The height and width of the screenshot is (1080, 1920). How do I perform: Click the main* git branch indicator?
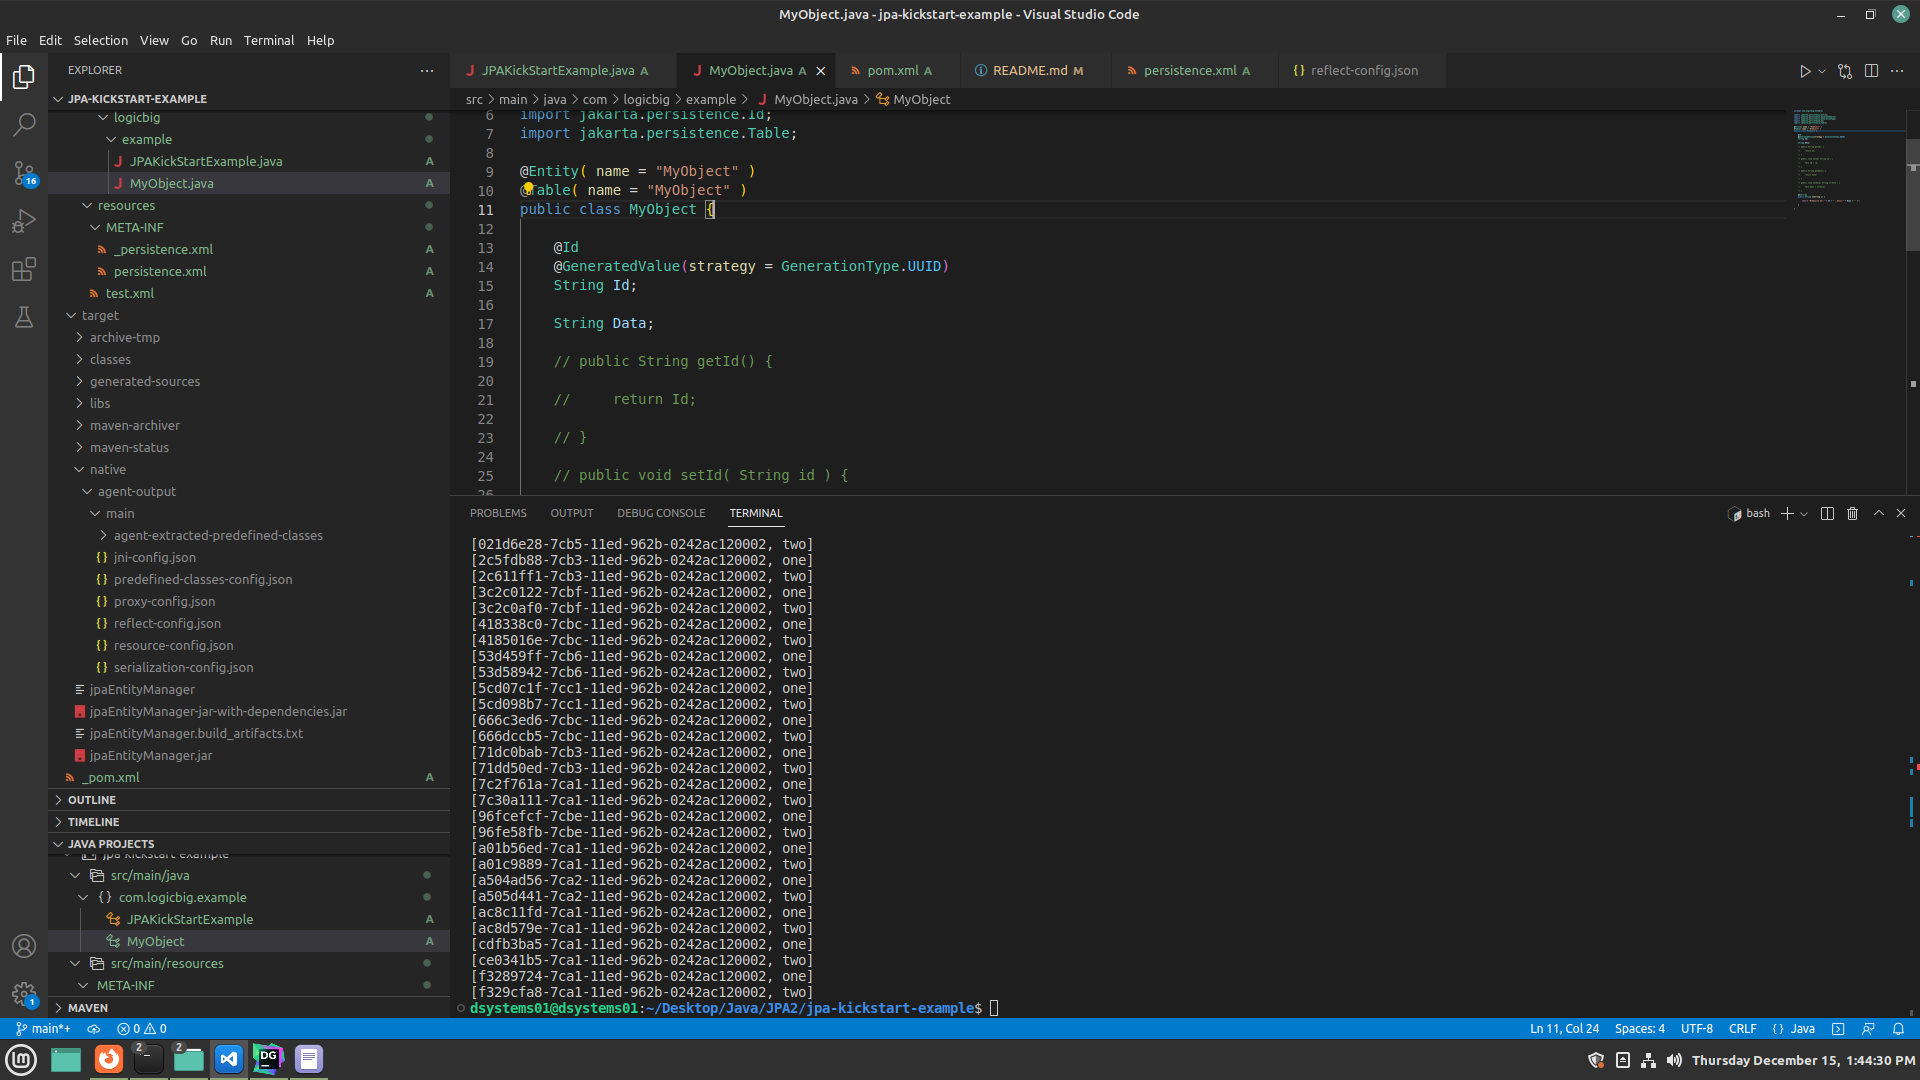coord(44,1029)
